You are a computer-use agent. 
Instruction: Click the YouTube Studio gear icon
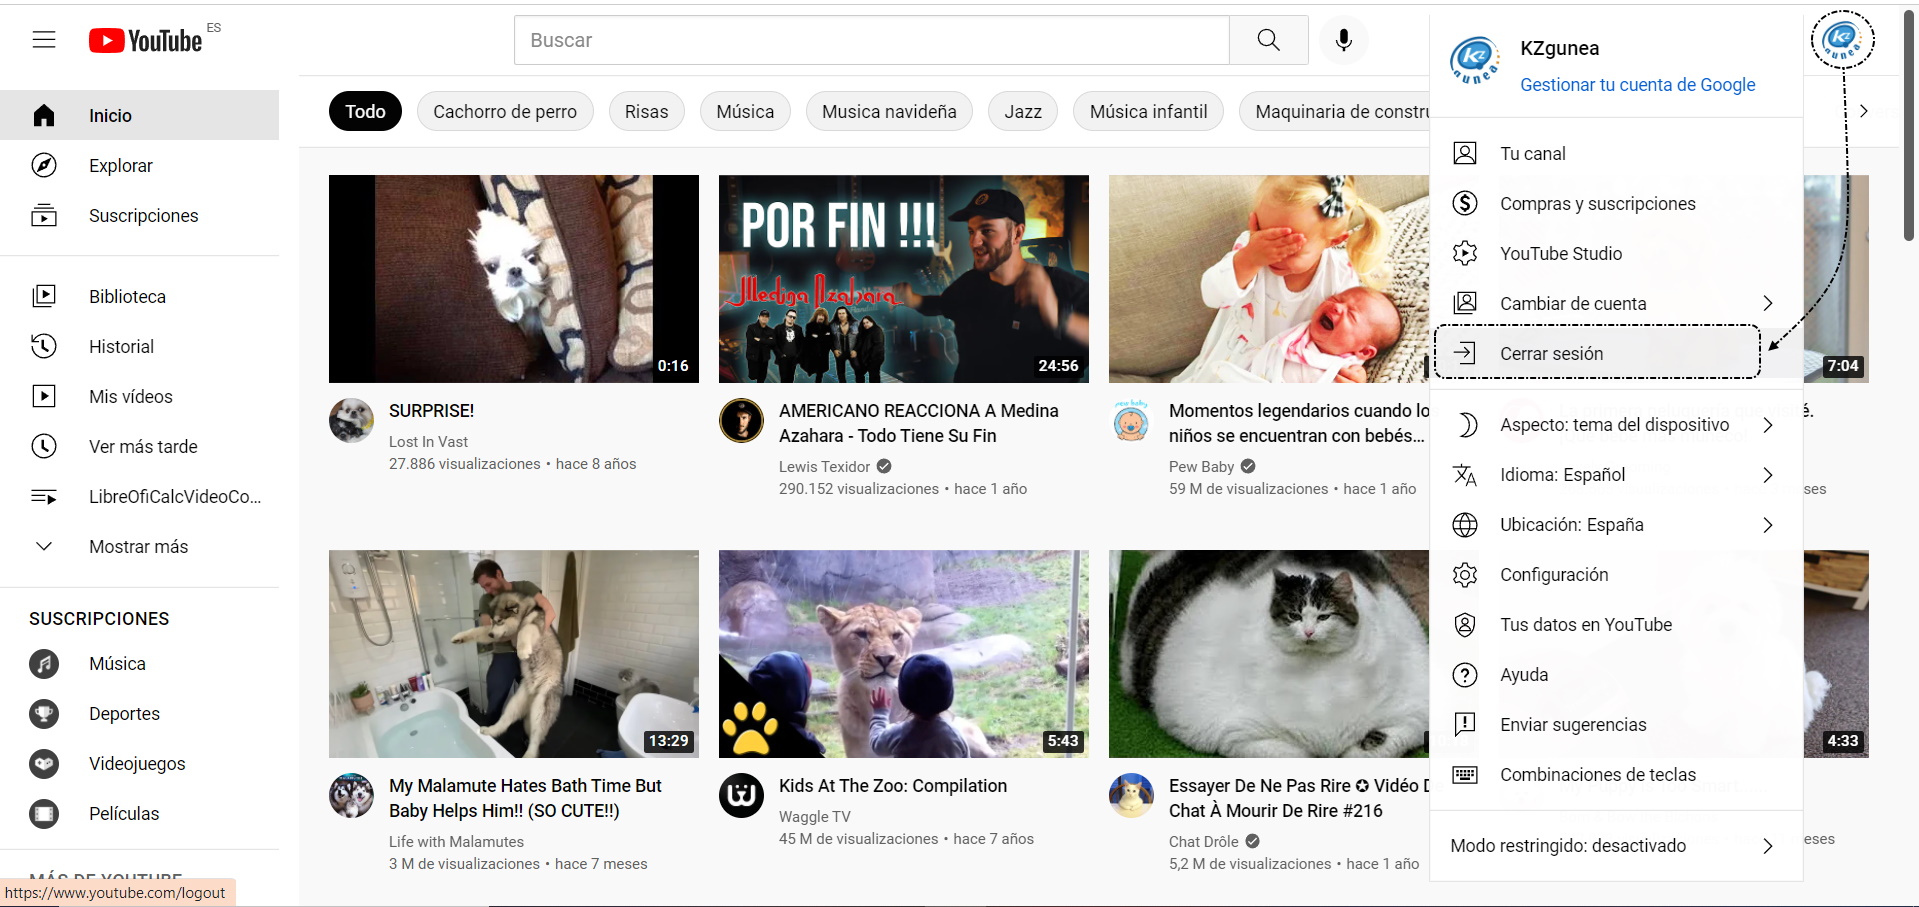click(1465, 253)
